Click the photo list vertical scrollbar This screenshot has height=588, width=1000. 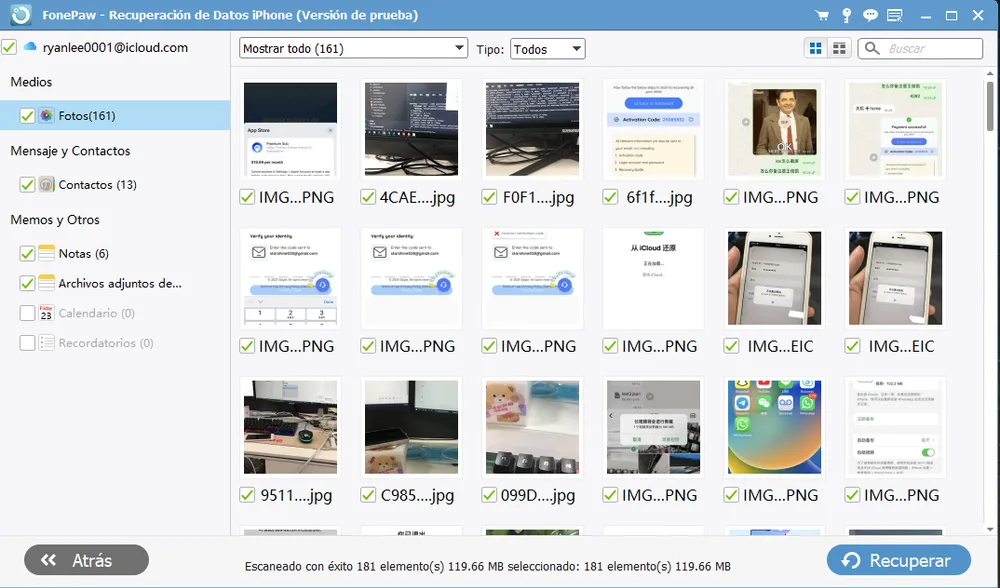990,106
